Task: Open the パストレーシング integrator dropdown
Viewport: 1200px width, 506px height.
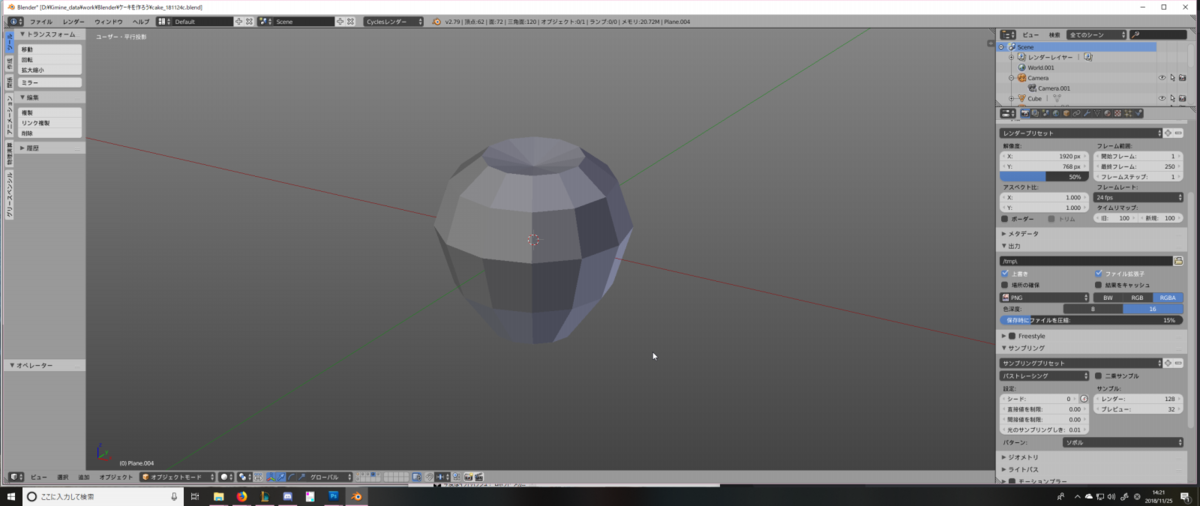Action: pos(1044,376)
